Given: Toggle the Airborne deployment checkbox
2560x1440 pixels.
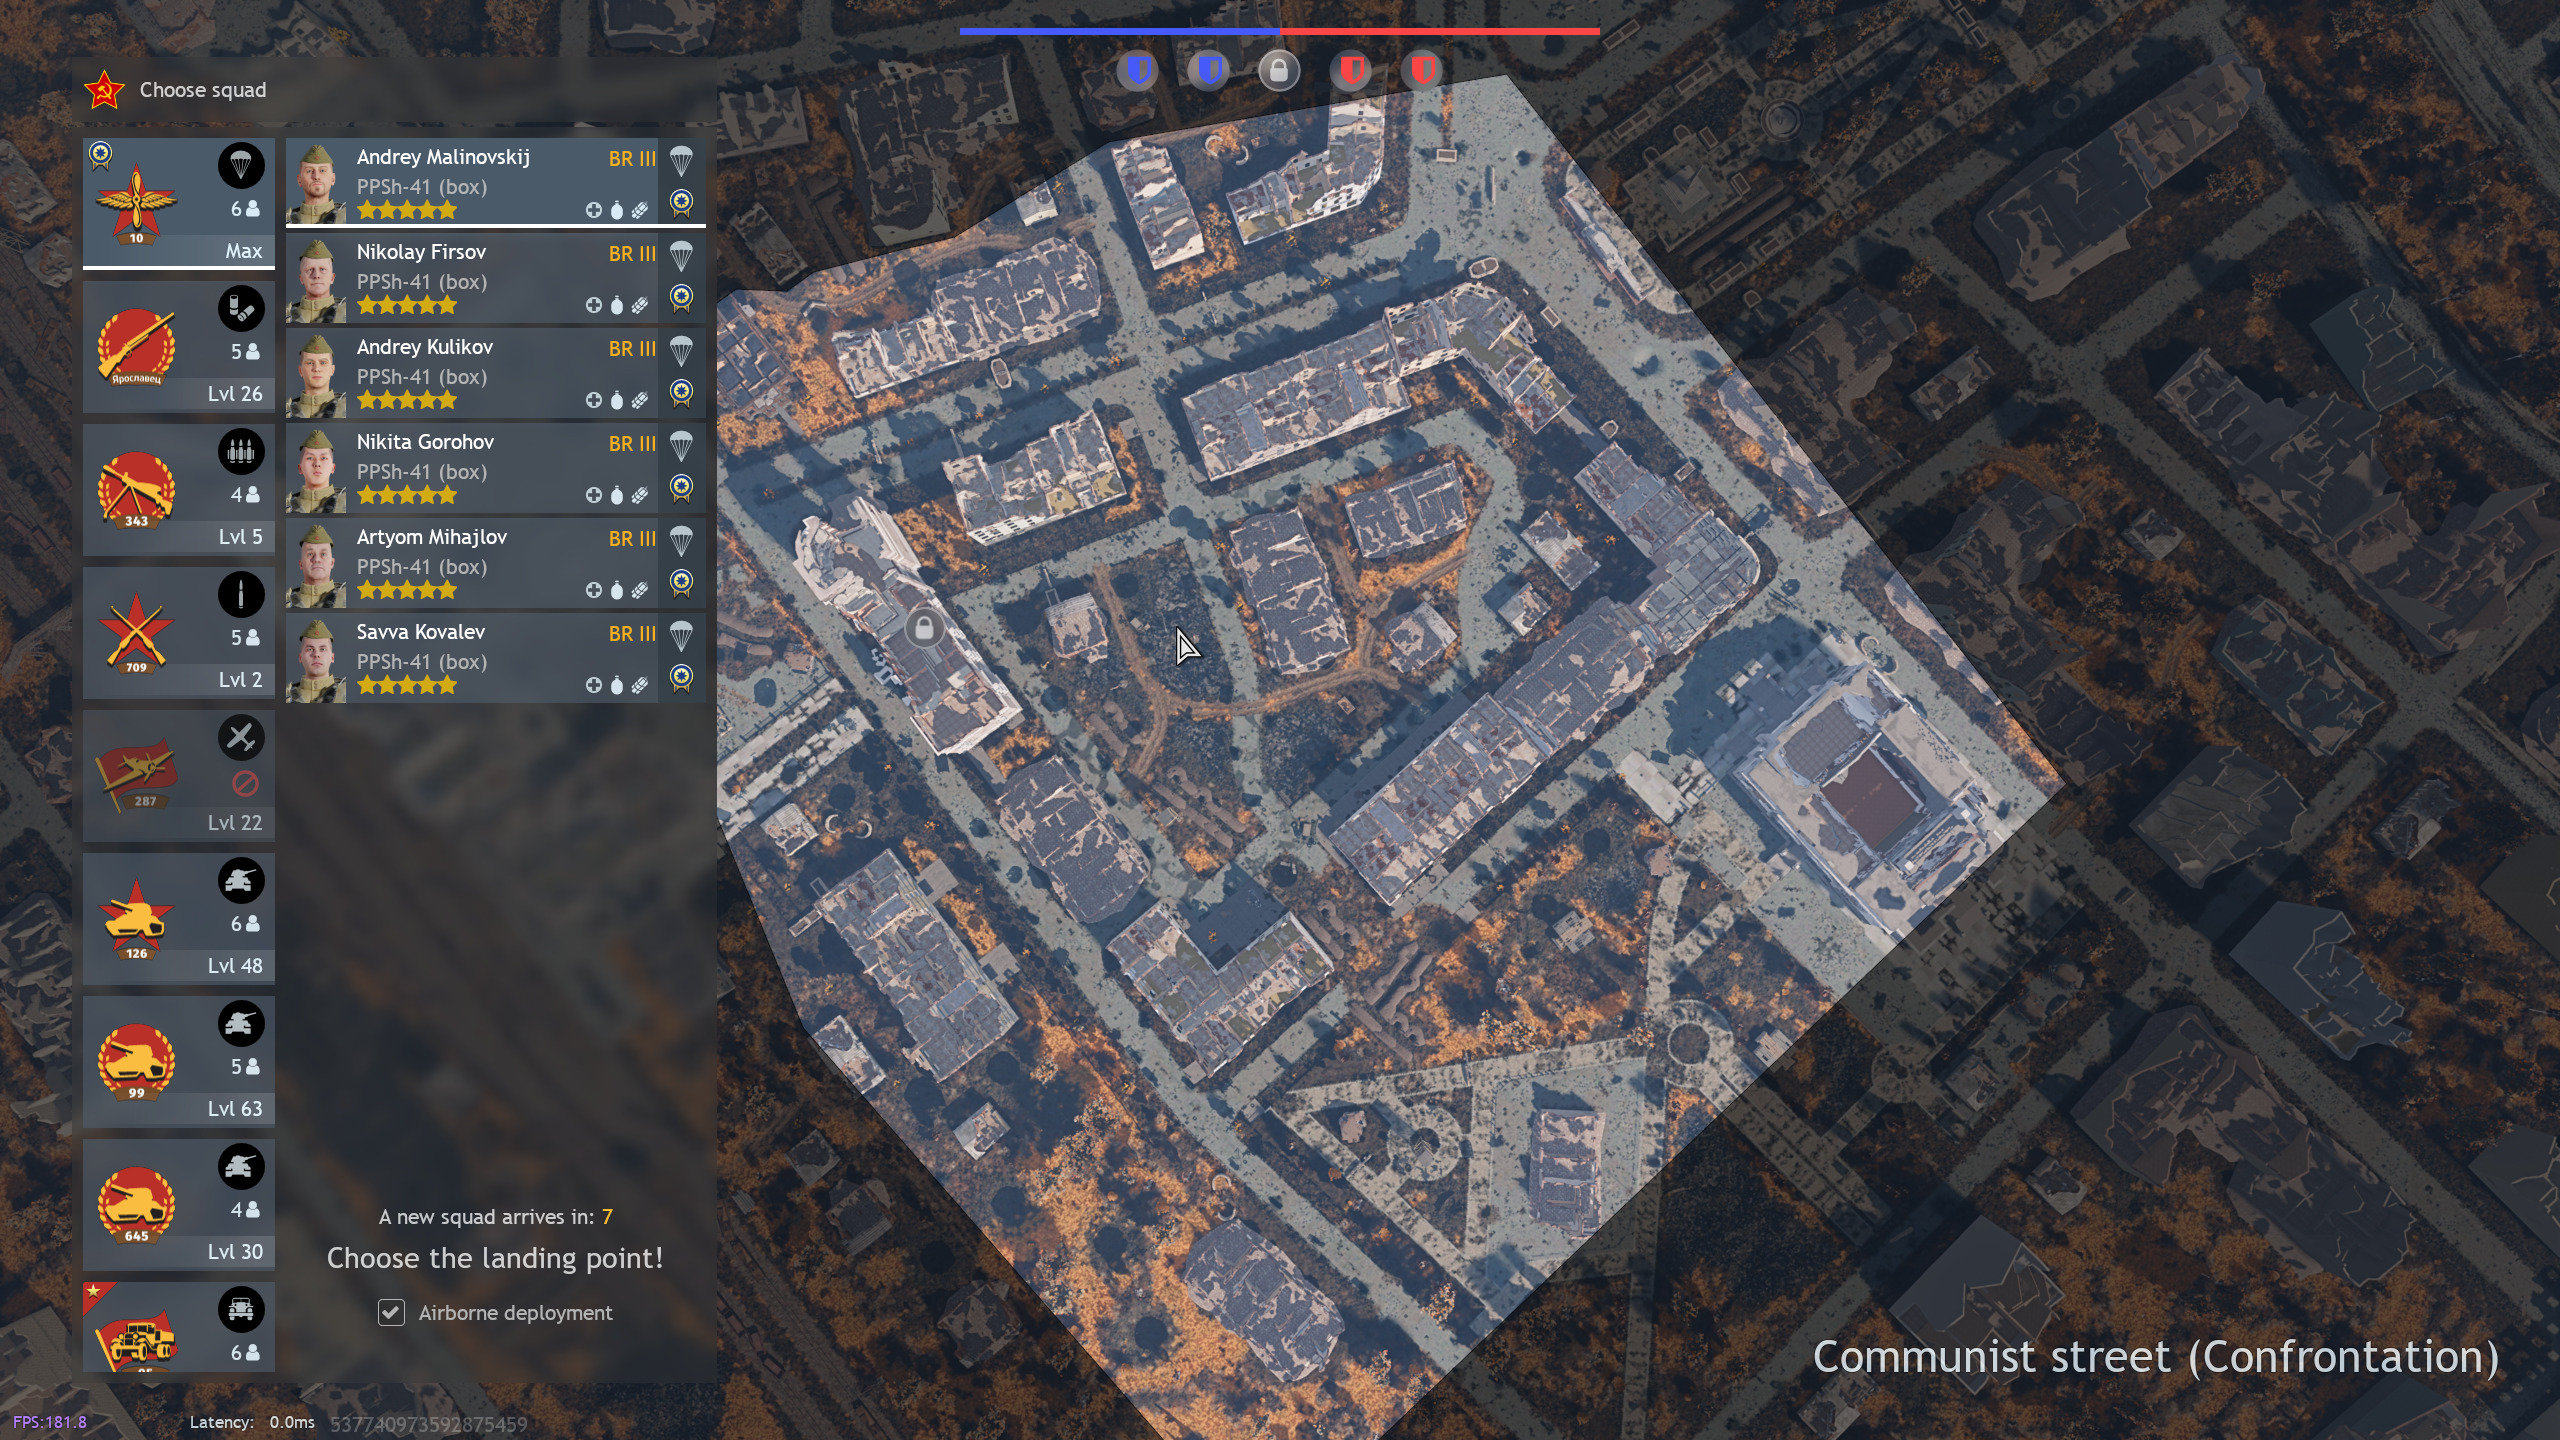Looking at the screenshot, I should (x=391, y=1313).
